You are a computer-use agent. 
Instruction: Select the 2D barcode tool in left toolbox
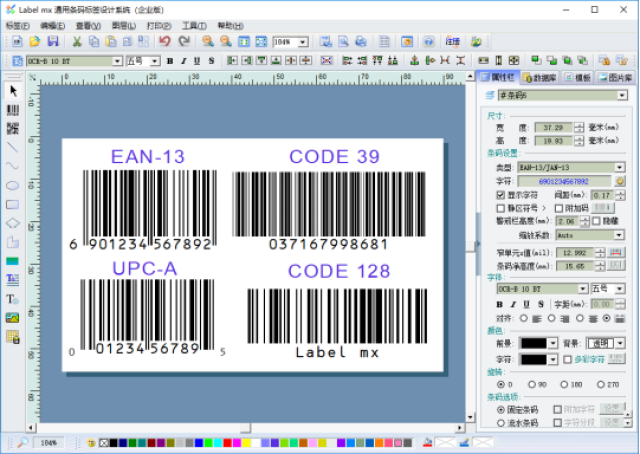tap(13, 128)
